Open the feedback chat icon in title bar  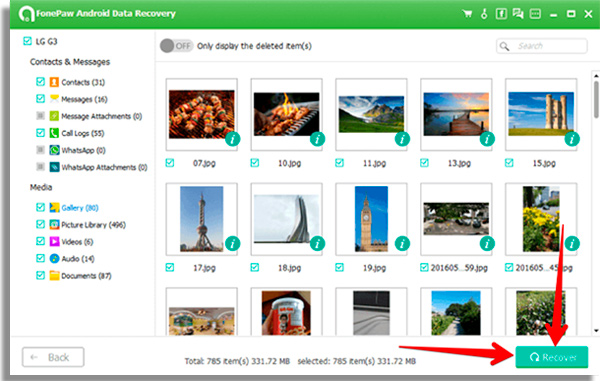point(518,14)
